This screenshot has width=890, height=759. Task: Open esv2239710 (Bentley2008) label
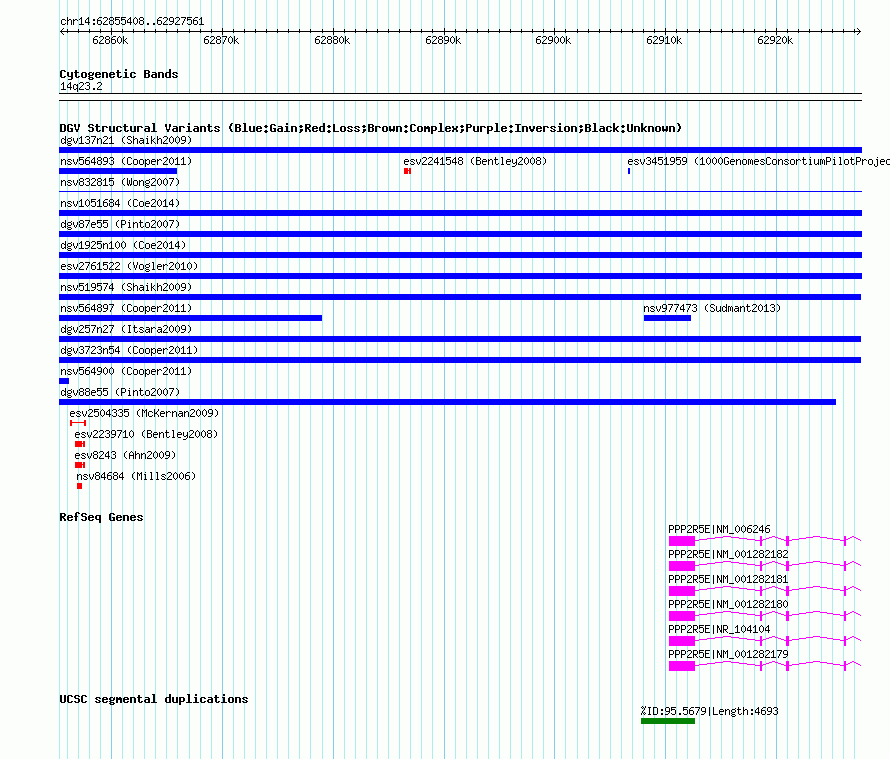click(x=146, y=434)
